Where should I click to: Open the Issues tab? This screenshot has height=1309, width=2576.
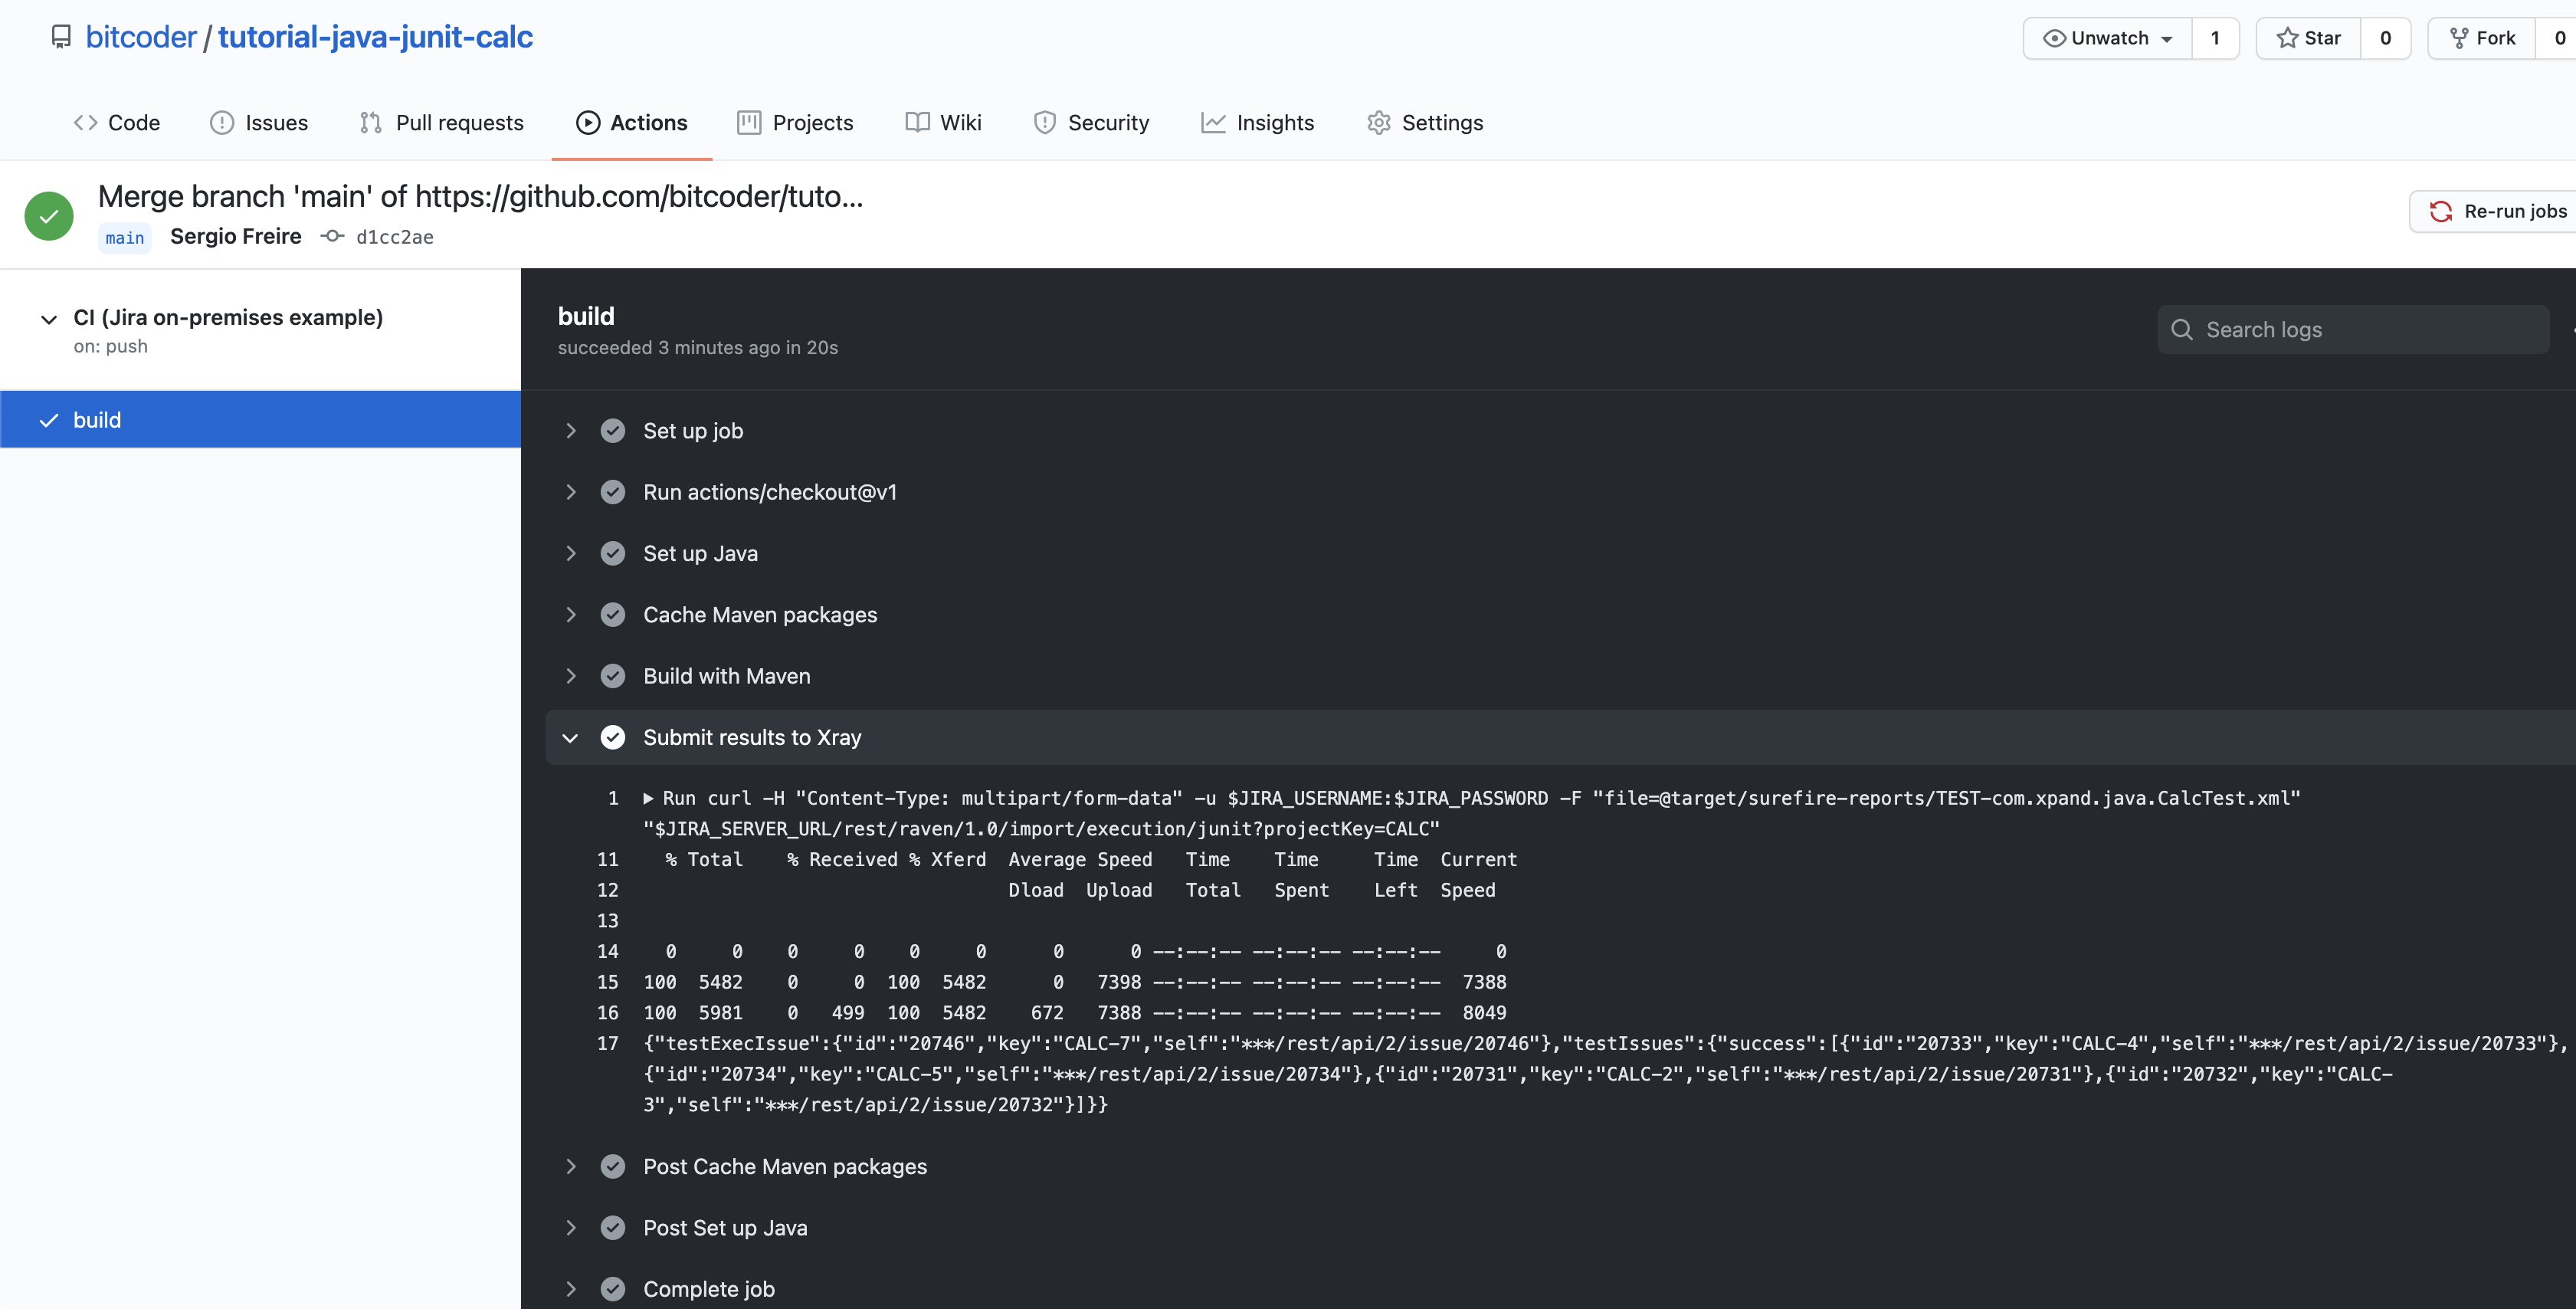259,122
